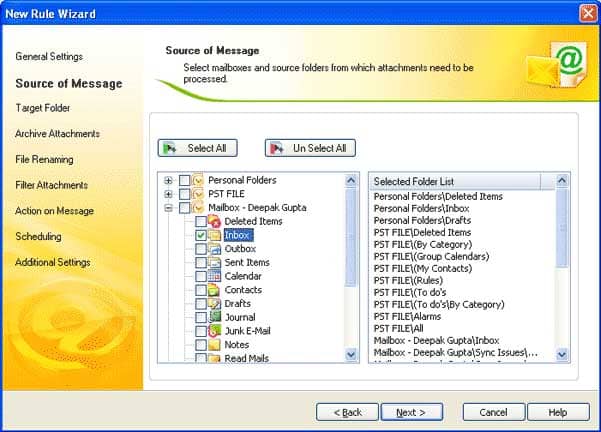The image size is (601, 432).
Task: Click folder tree scroll down arrow
Action: point(351,355)
